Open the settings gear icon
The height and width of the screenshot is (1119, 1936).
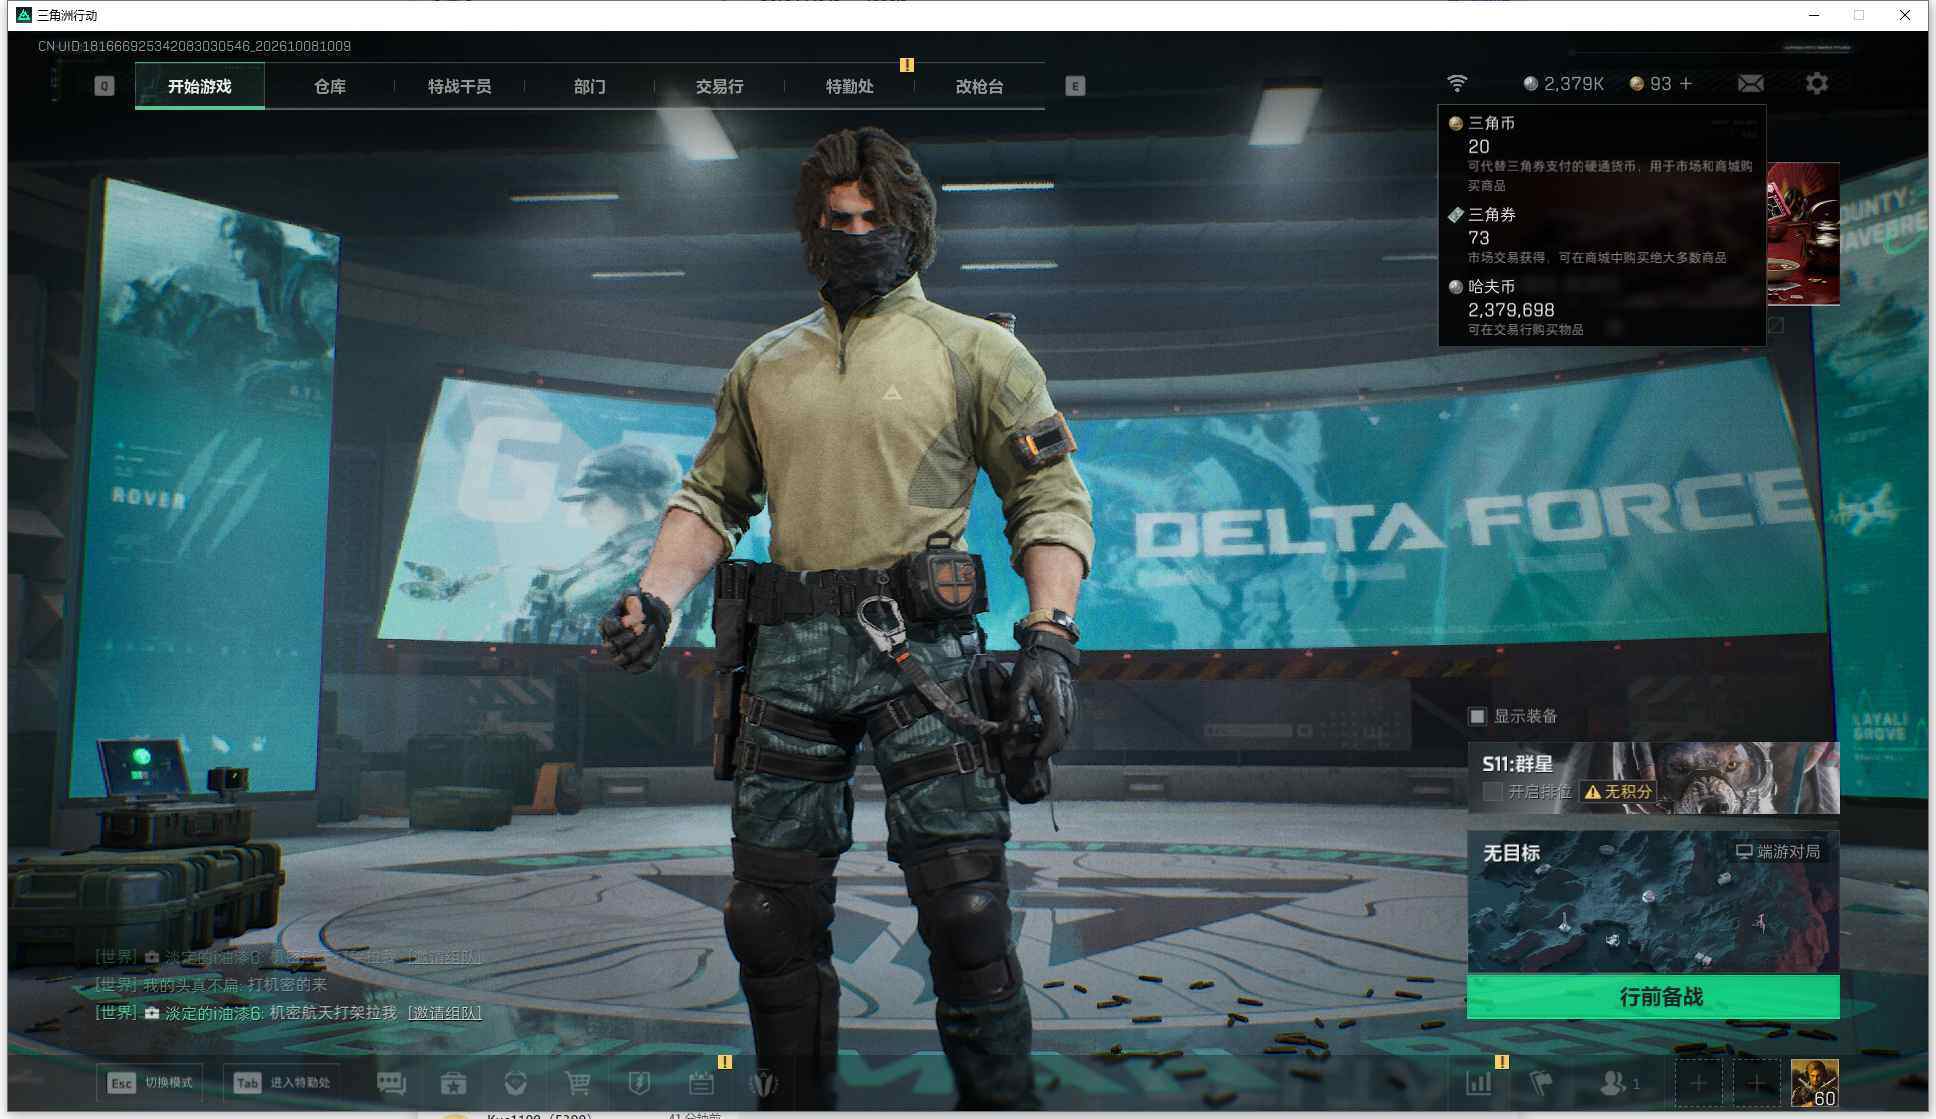pos(1817,84)
